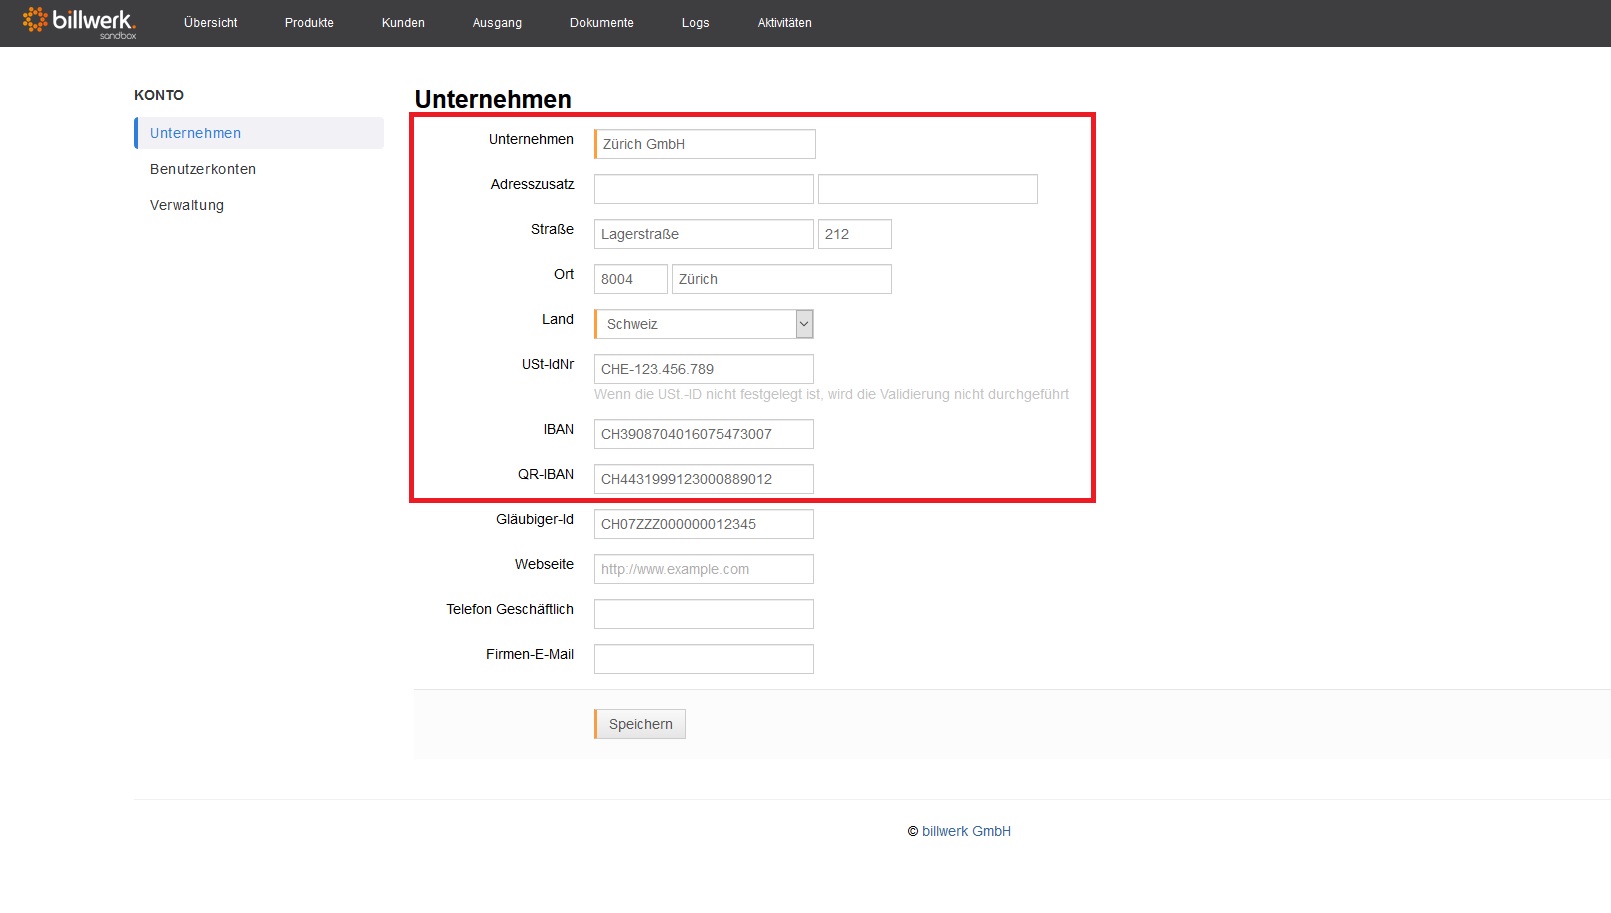Click the KONTO sidebar heading
1611x913 pixels.
tap(159, 95)
